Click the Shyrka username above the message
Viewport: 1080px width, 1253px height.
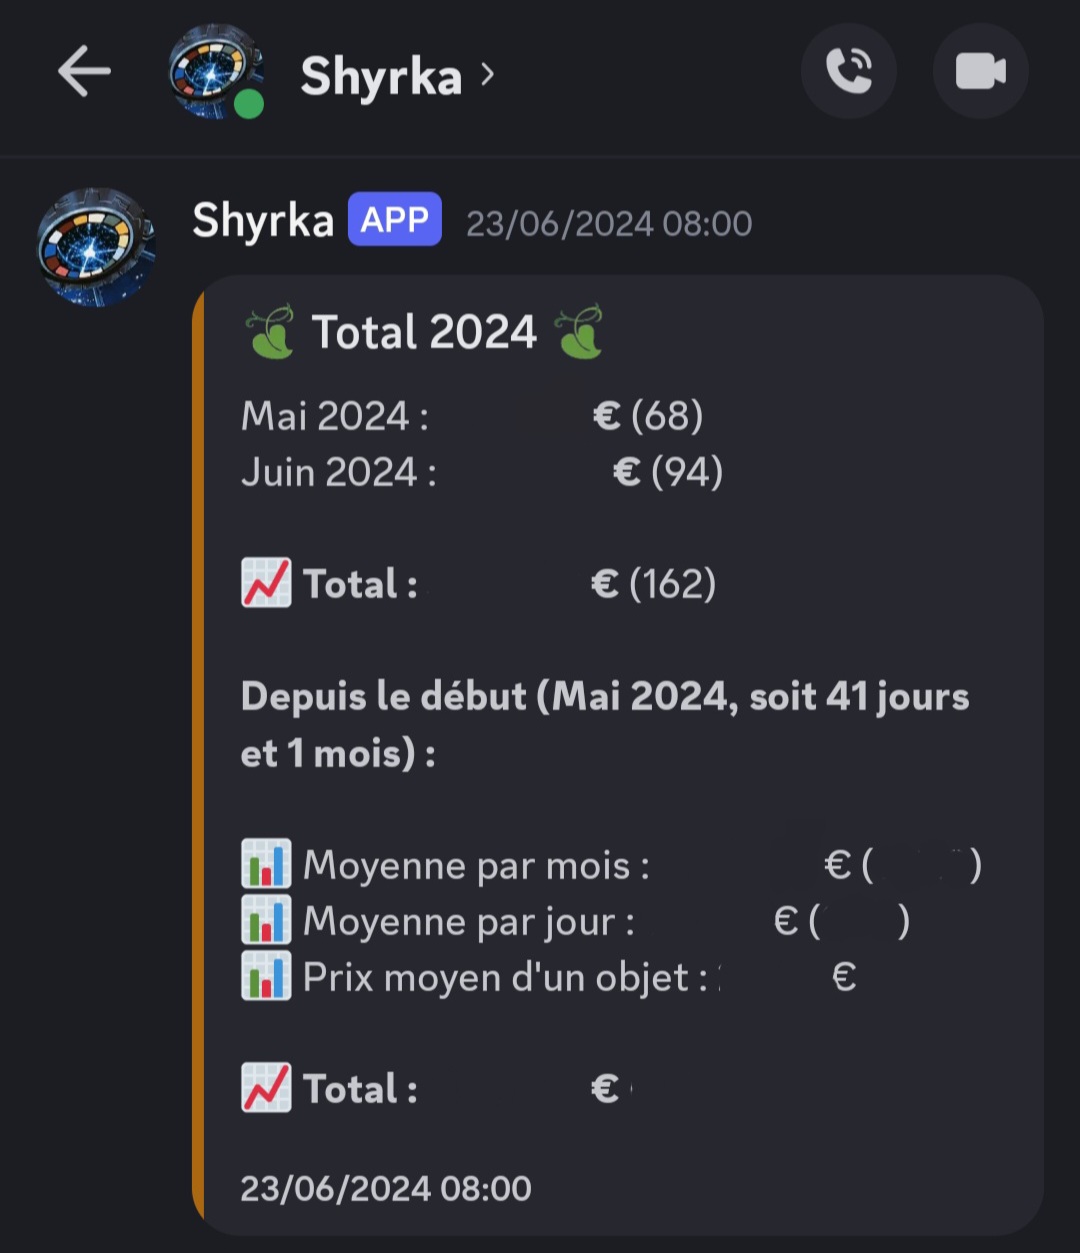click(262, 221)
